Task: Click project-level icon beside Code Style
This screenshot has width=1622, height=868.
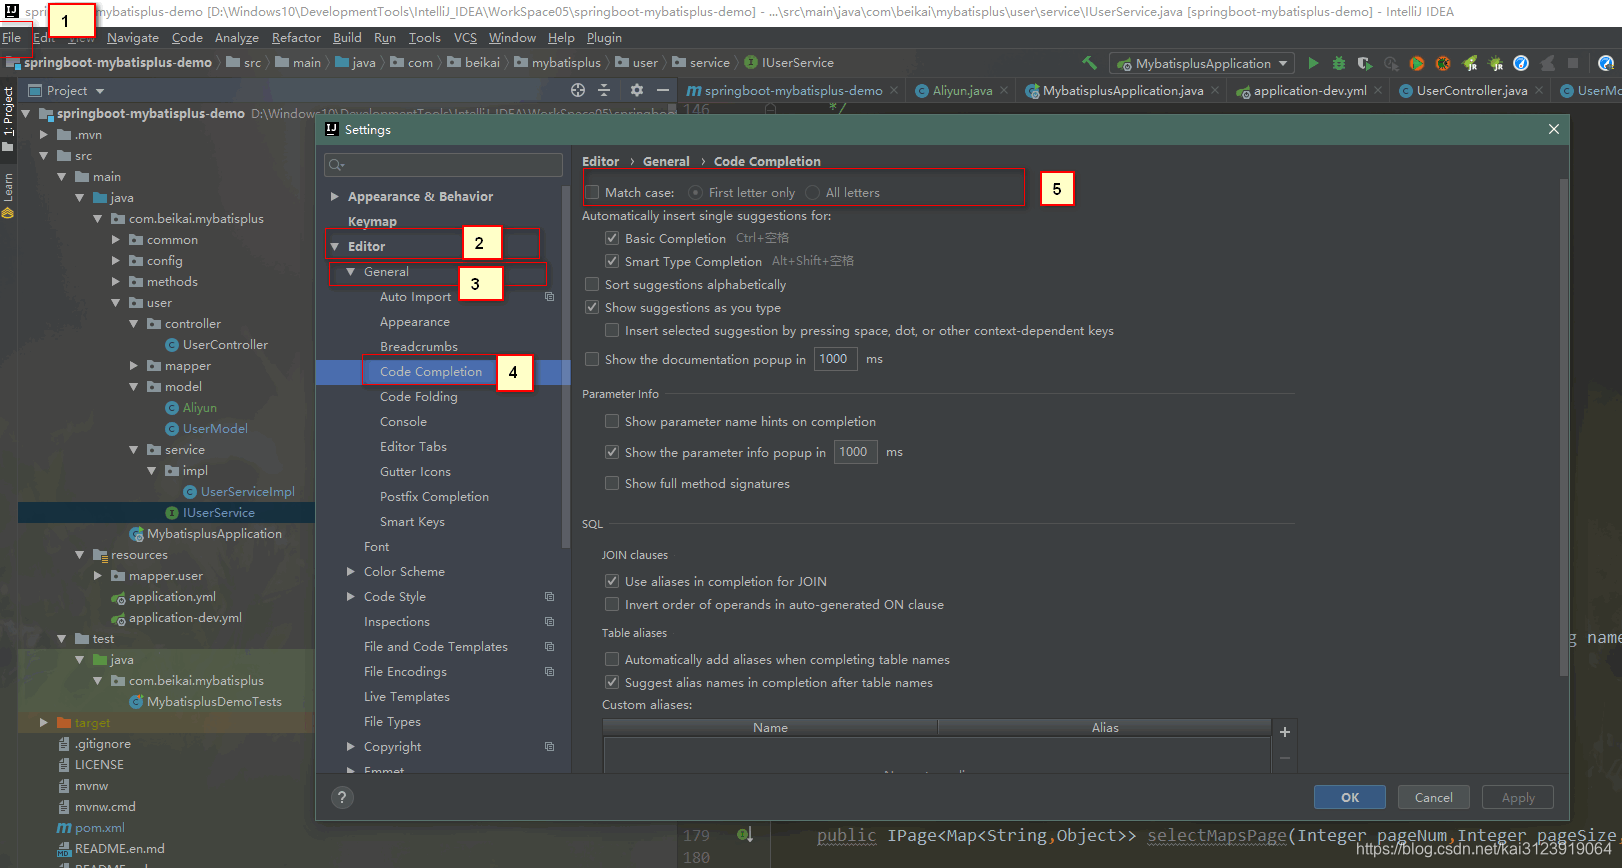Action: [x=549, y=597]
